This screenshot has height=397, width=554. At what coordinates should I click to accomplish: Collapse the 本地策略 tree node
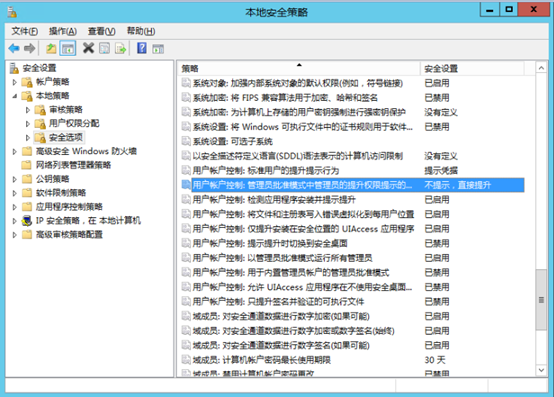[x=14, y=96]
